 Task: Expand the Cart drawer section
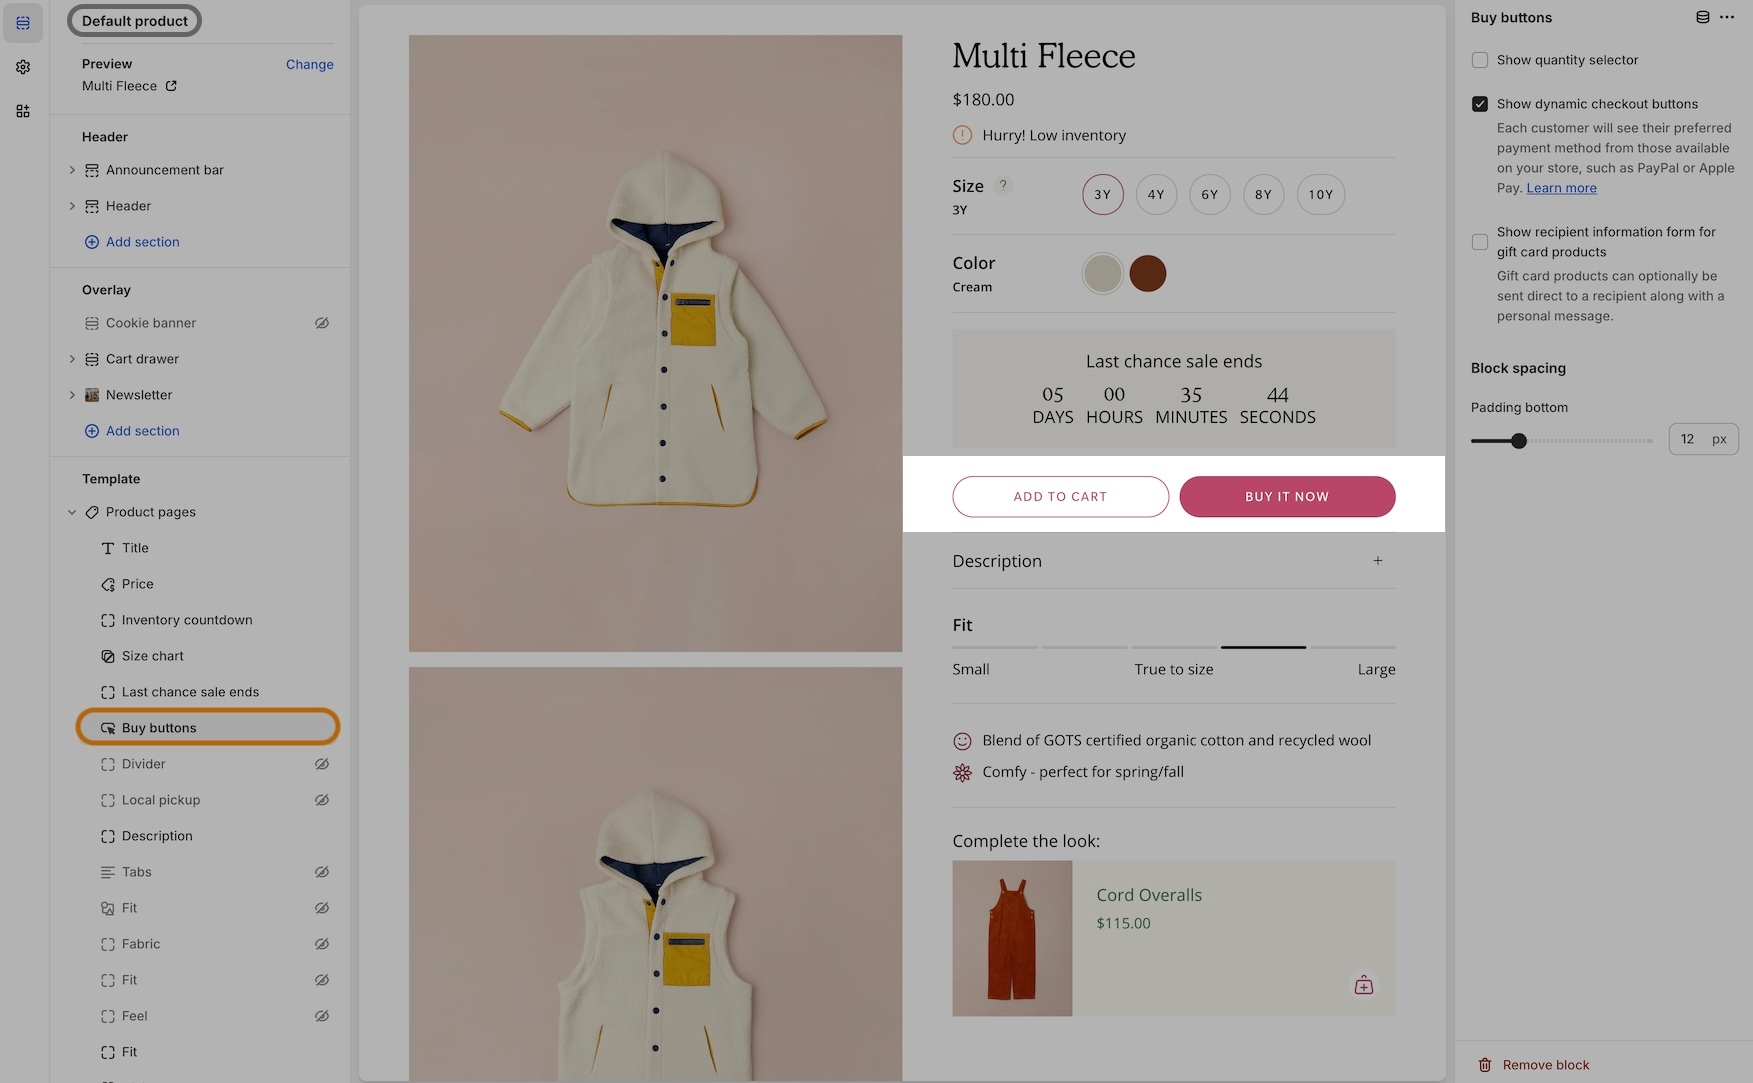(72, 359)
